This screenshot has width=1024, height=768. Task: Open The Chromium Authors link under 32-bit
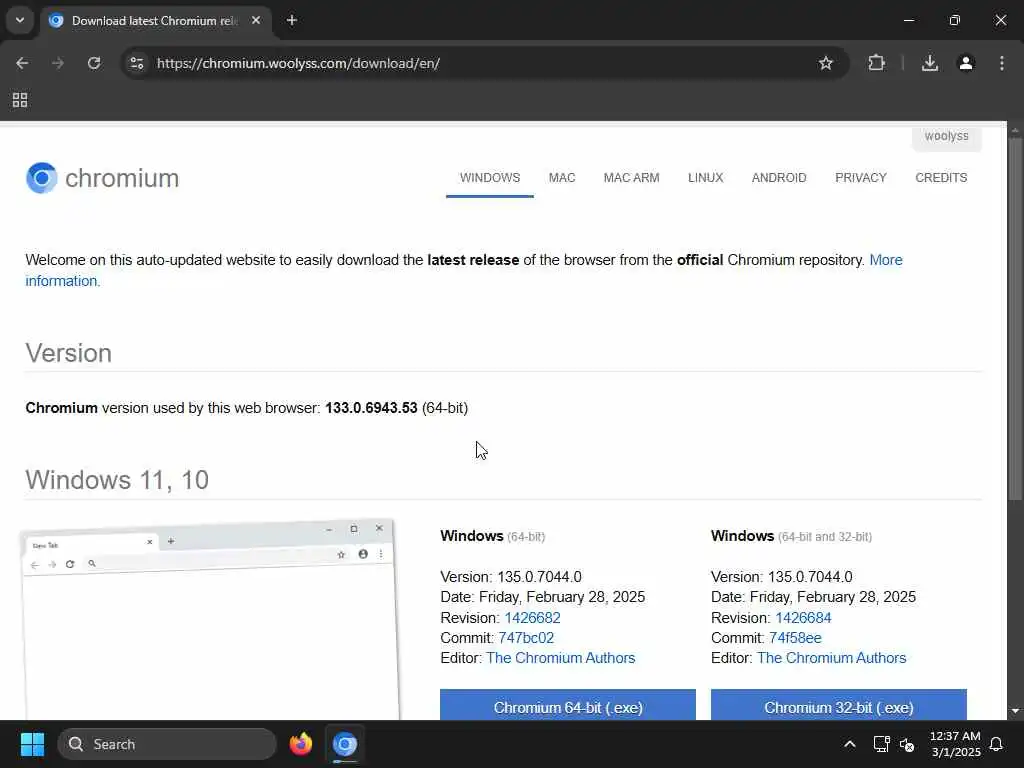(x=831, y=658)
